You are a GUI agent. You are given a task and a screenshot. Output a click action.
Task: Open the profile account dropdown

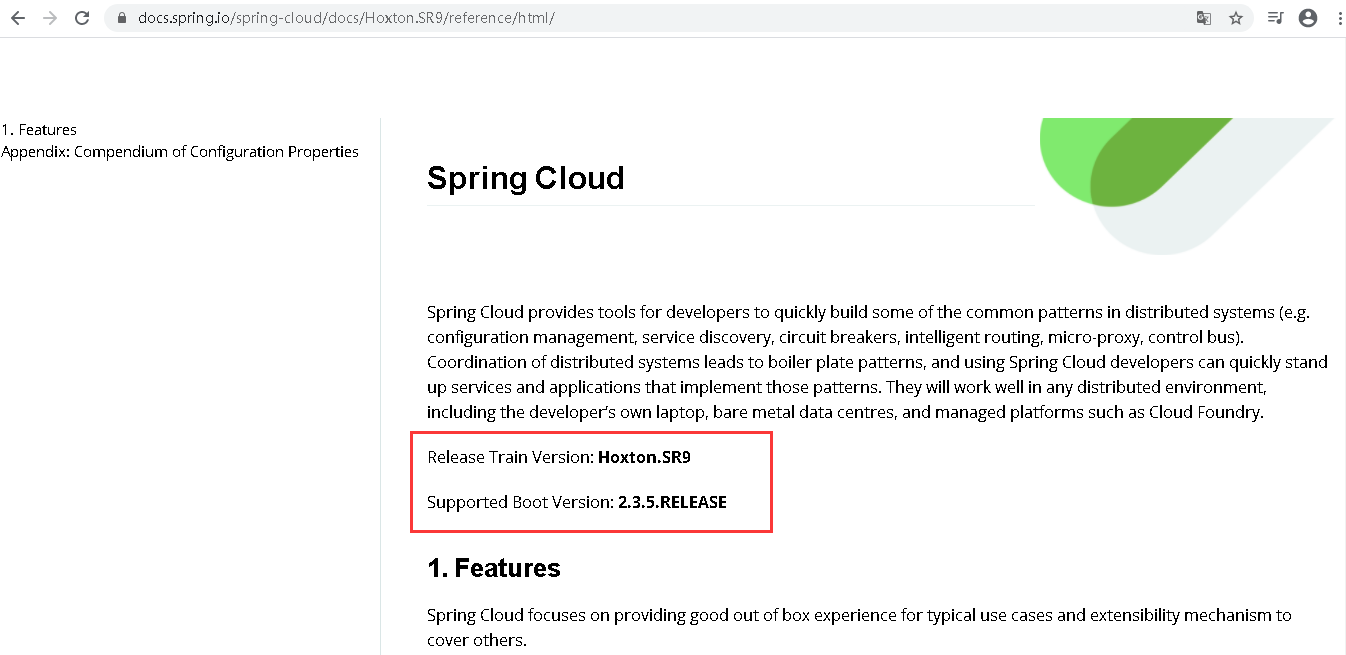pyautogui.click(x=1308, y=17)
